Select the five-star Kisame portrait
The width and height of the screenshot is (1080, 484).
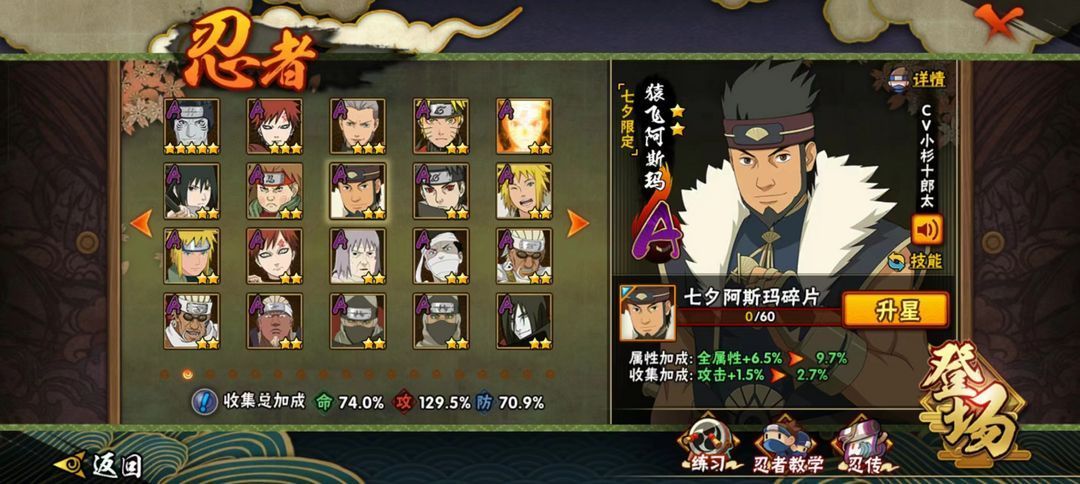pos(191,126)
